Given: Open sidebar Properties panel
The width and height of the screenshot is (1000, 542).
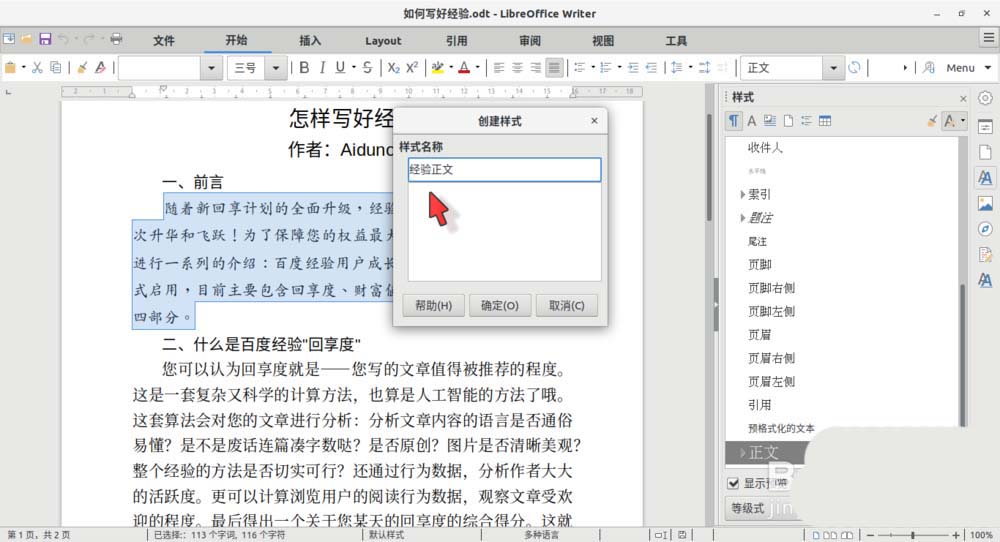Looking at the screenshot, I should (985, 126).
